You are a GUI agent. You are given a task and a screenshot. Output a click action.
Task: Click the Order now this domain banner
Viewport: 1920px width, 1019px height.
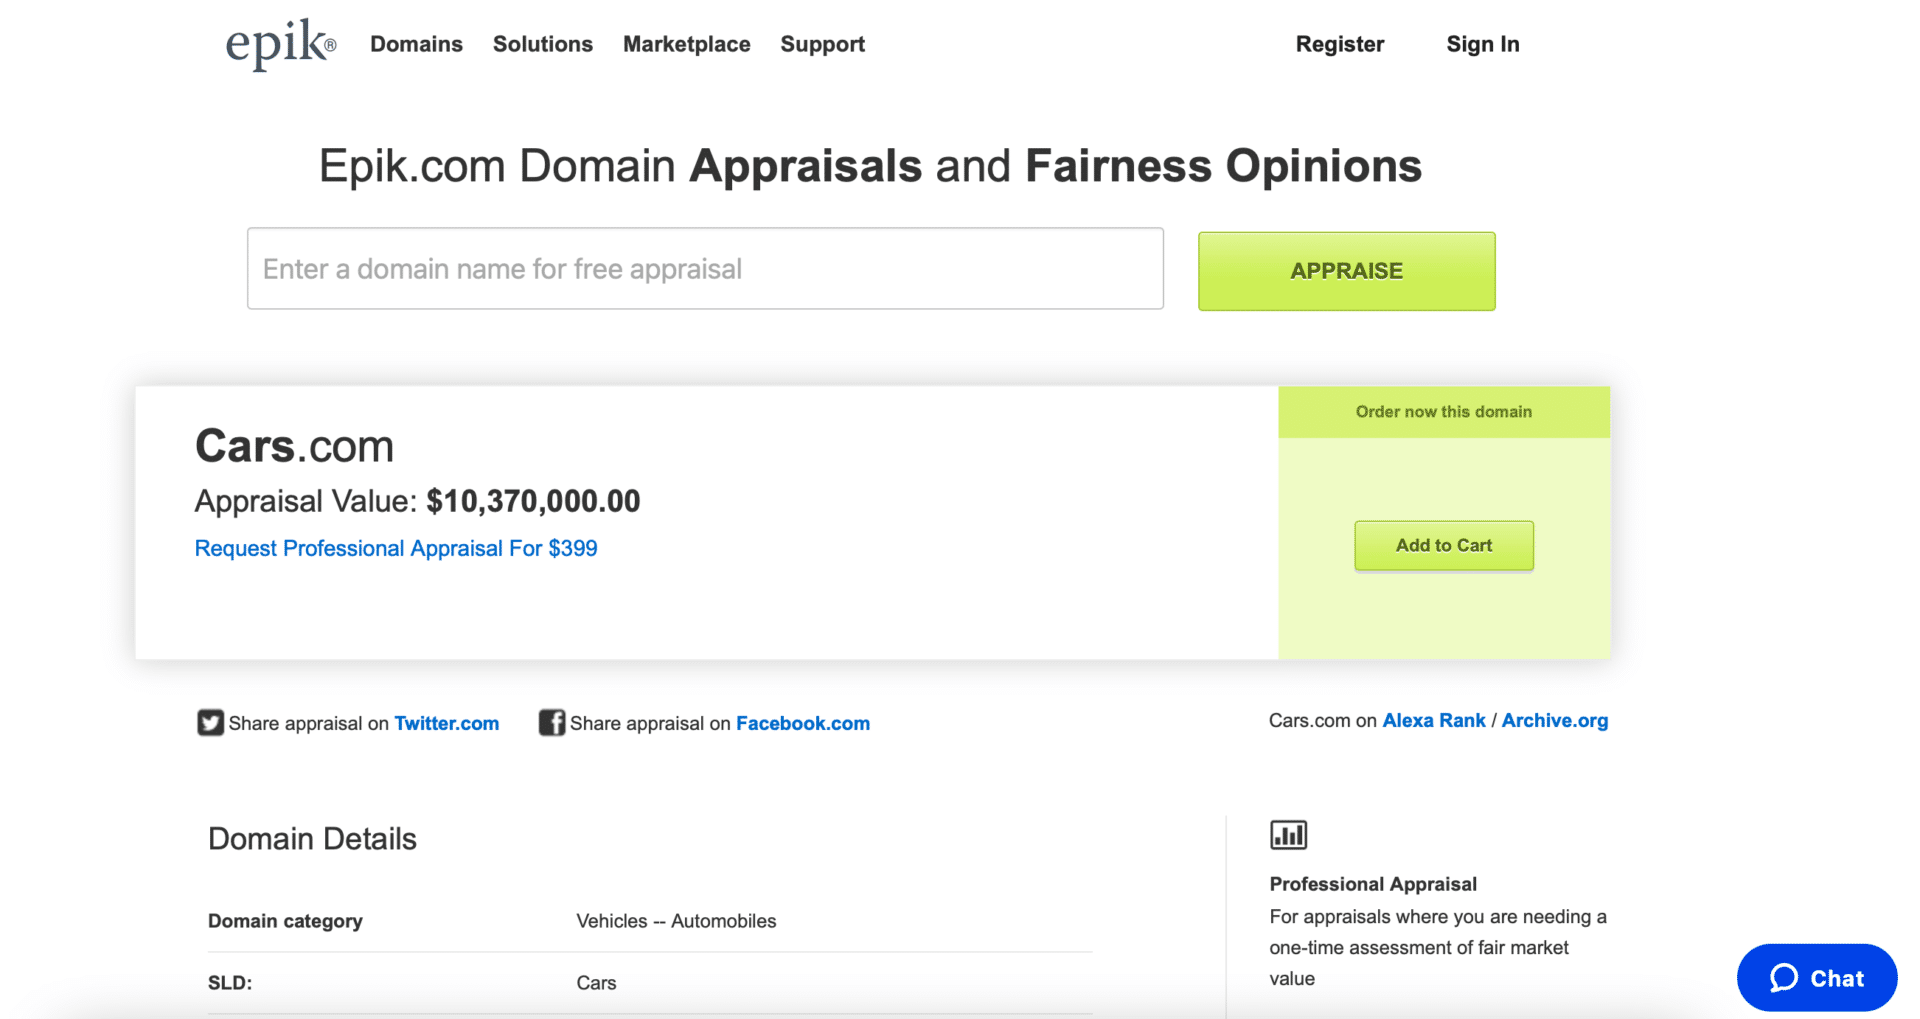pyautogui.click(x=1443, y=412)
